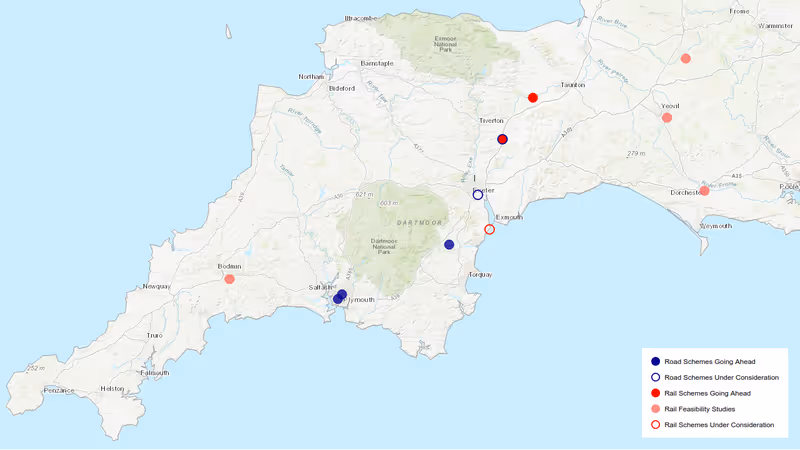Select the hollow red circle below Exmouth
Screen dimensions: 800x450
pyautogui.click(x=489, y=230)
